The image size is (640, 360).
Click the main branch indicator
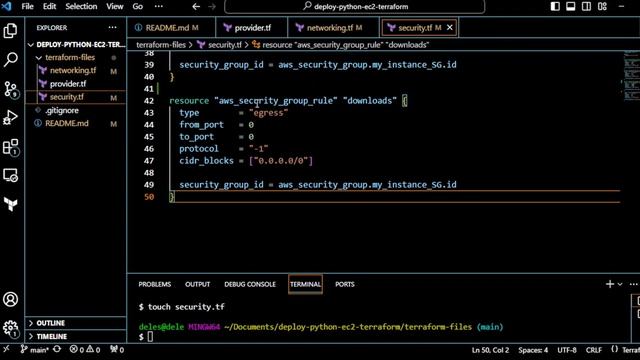tap(35, 350)
